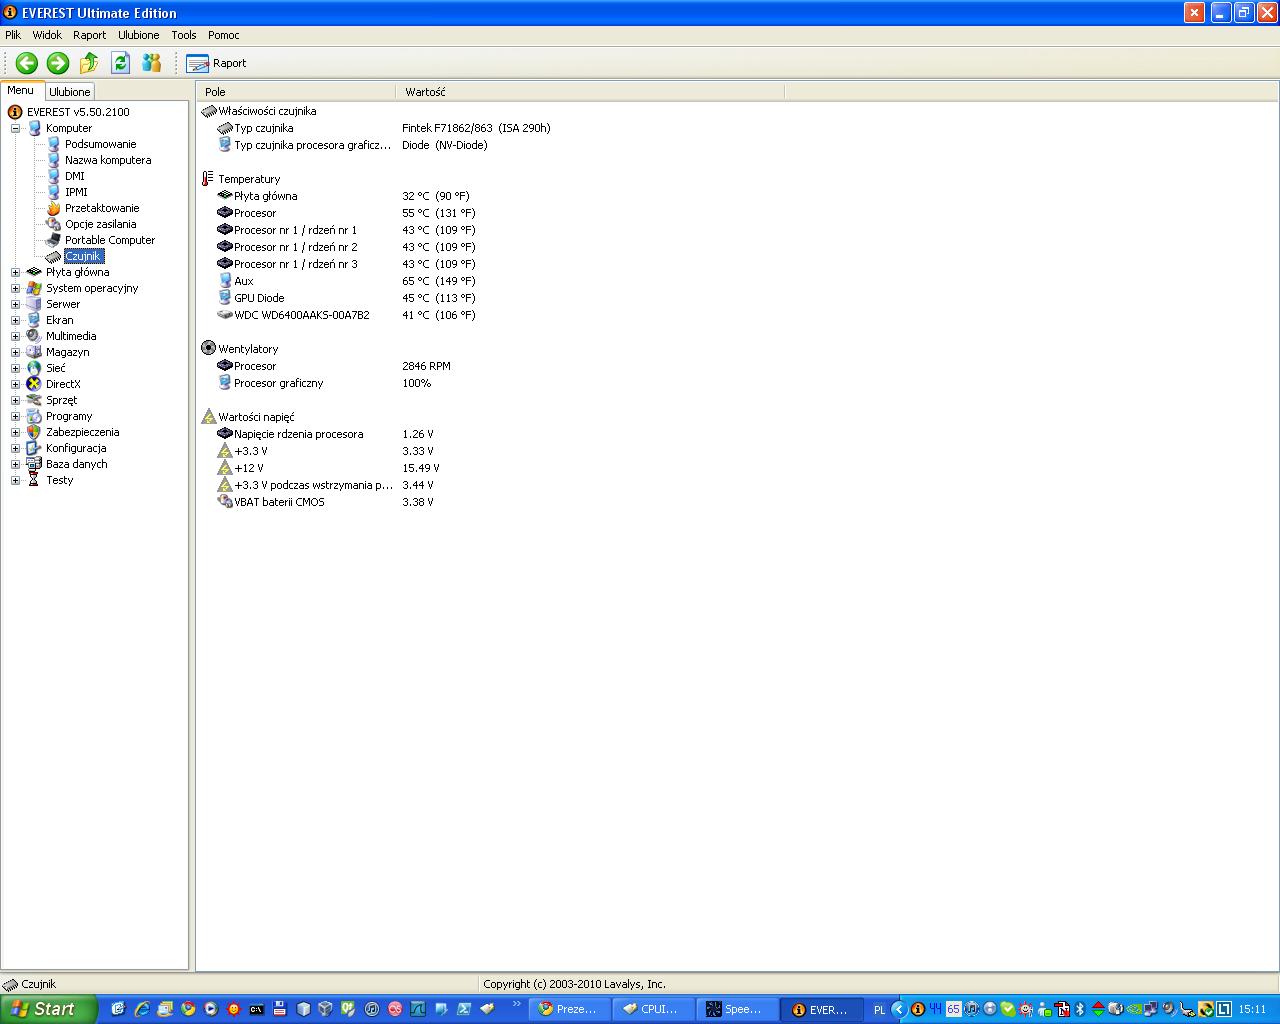
Task: Collapse the Komputer branch in the tree
Action: [x=15, y=128]
